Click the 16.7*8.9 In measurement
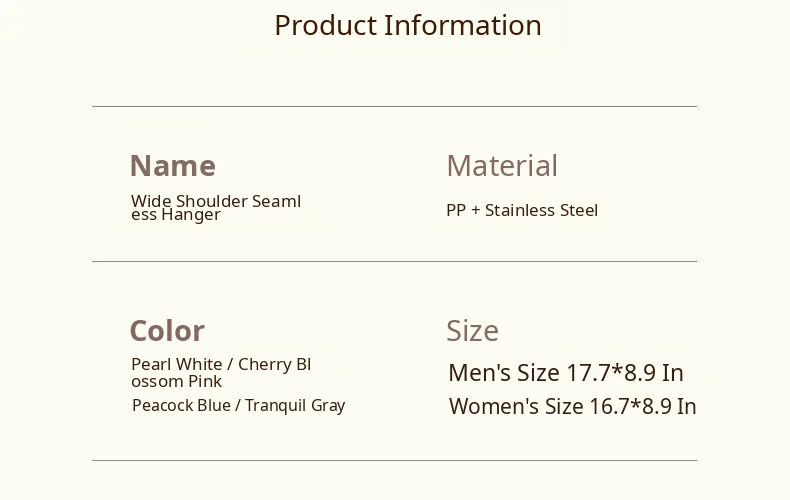The height and width of the screenshot is (500, 790). pos(643,406)
